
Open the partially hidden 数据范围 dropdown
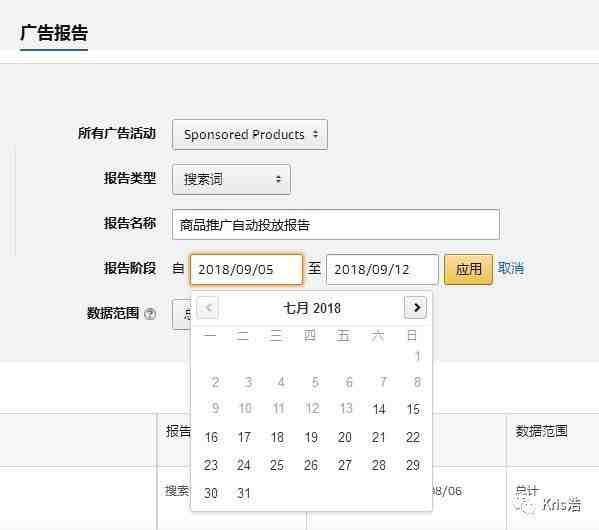click(181, 314)
